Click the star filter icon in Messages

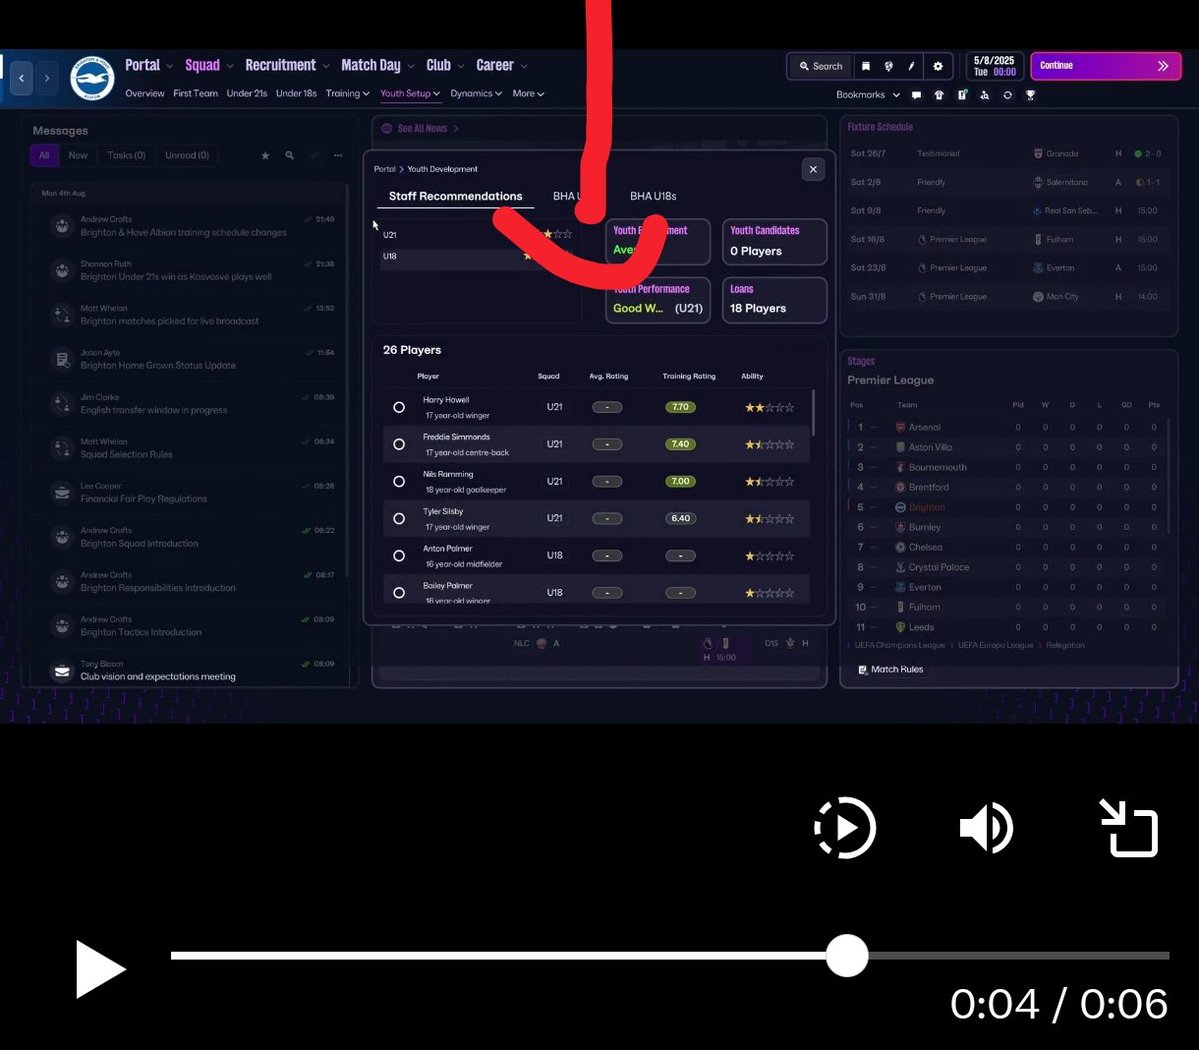pos(265,155)
